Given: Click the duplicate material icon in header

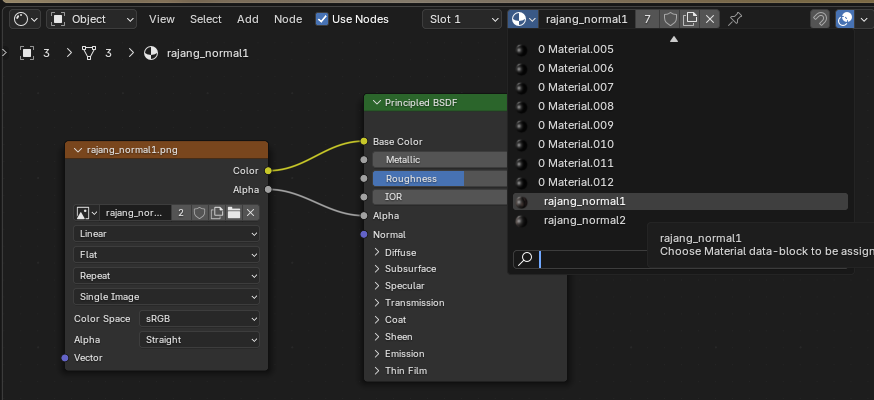Looking at the screenshot, I should [690, 19].
